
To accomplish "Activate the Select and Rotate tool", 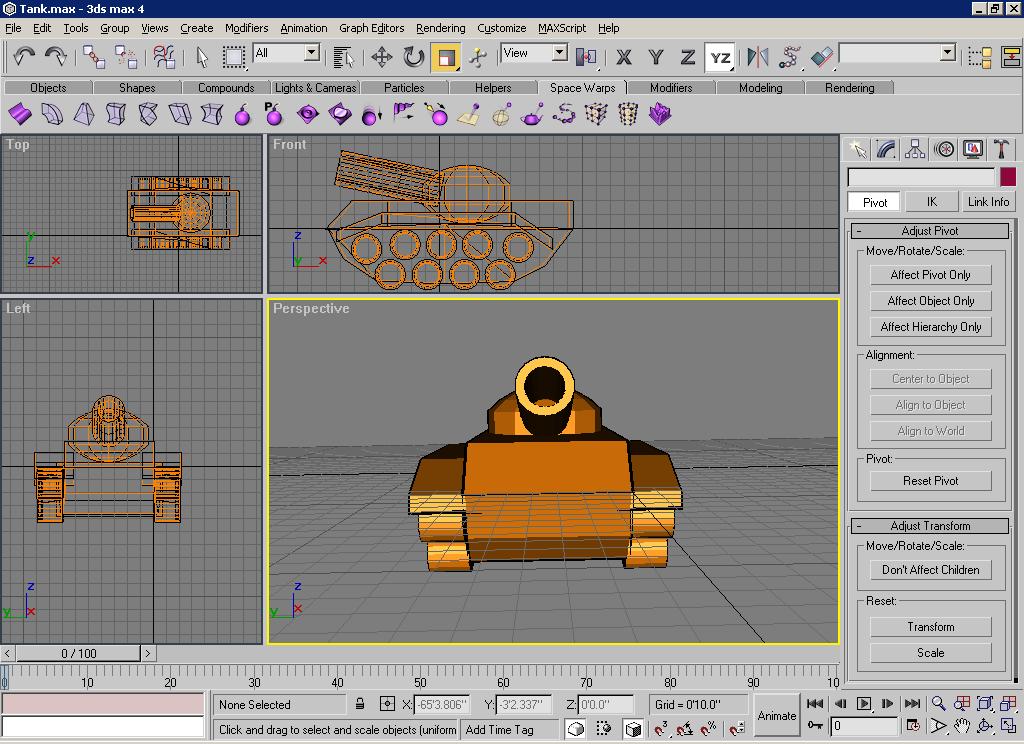I will tap(413, 57).
